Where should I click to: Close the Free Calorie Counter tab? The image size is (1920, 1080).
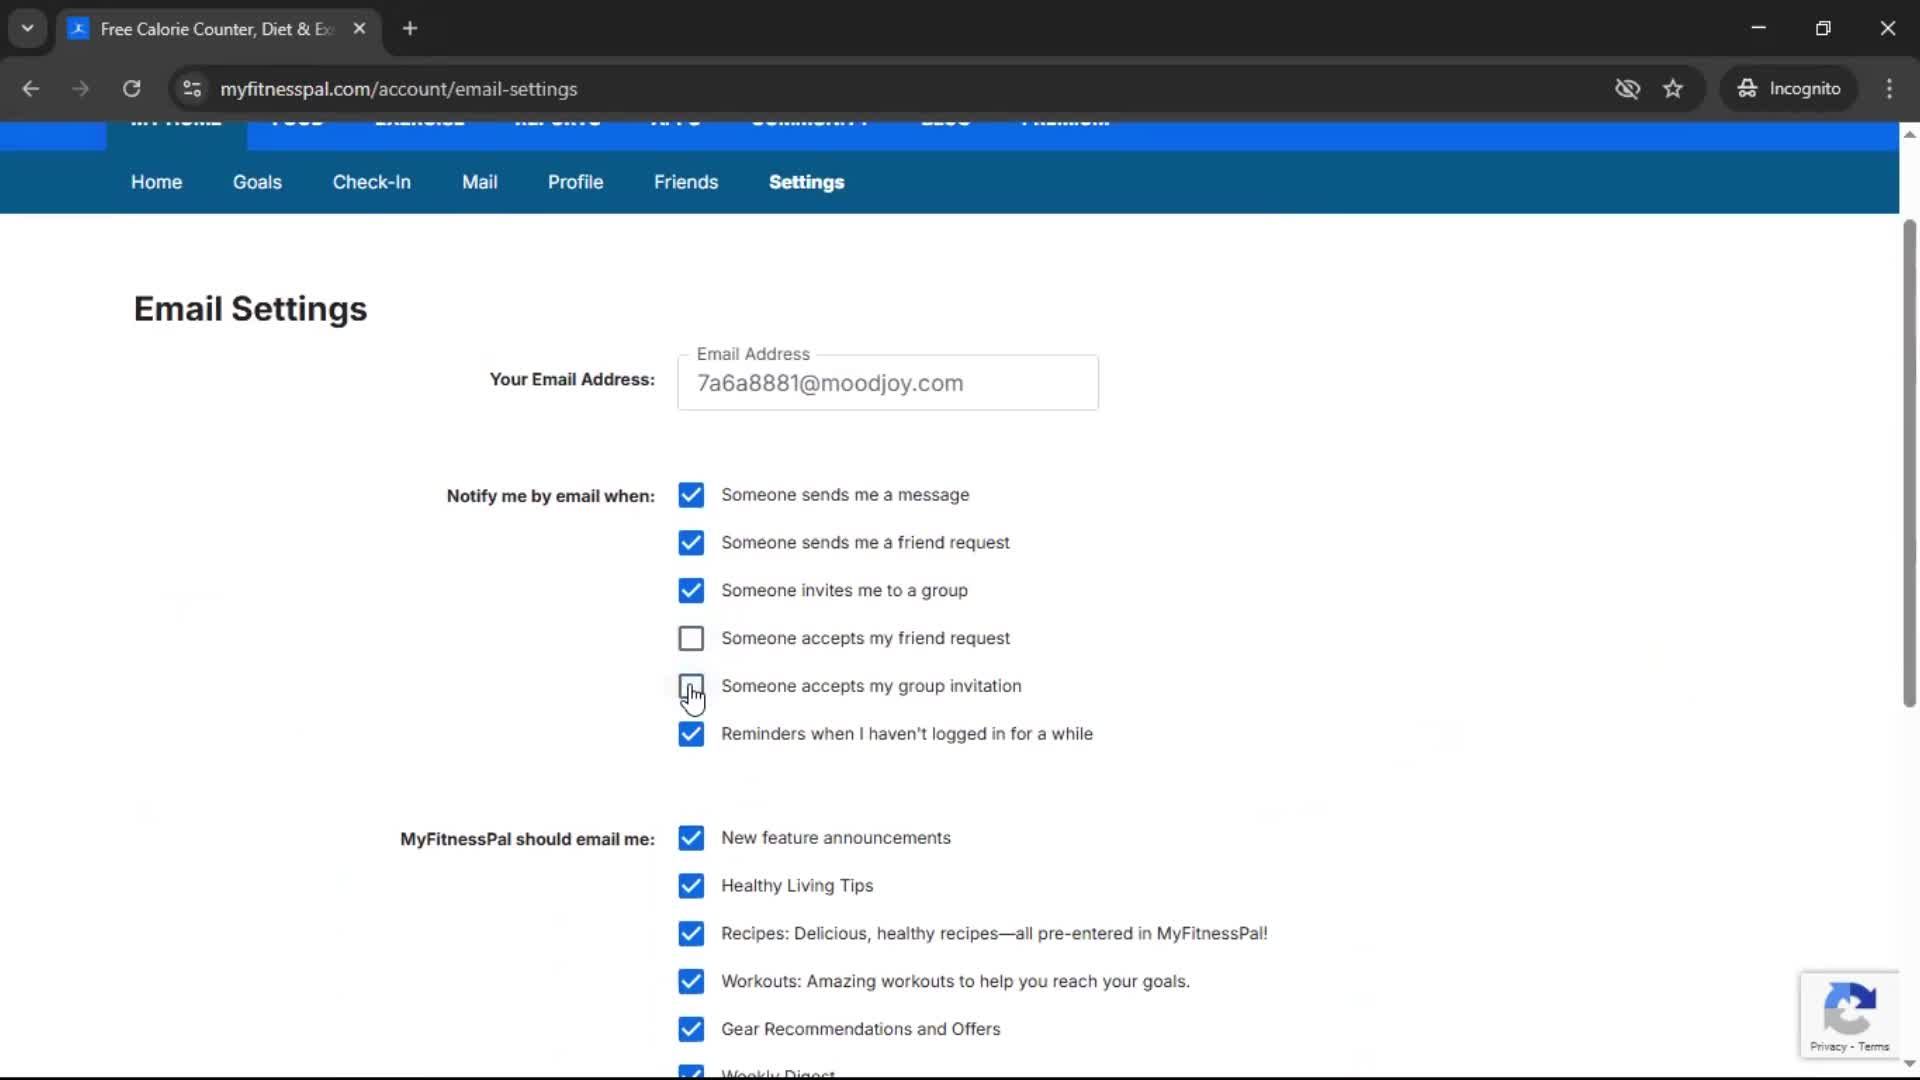359,29
